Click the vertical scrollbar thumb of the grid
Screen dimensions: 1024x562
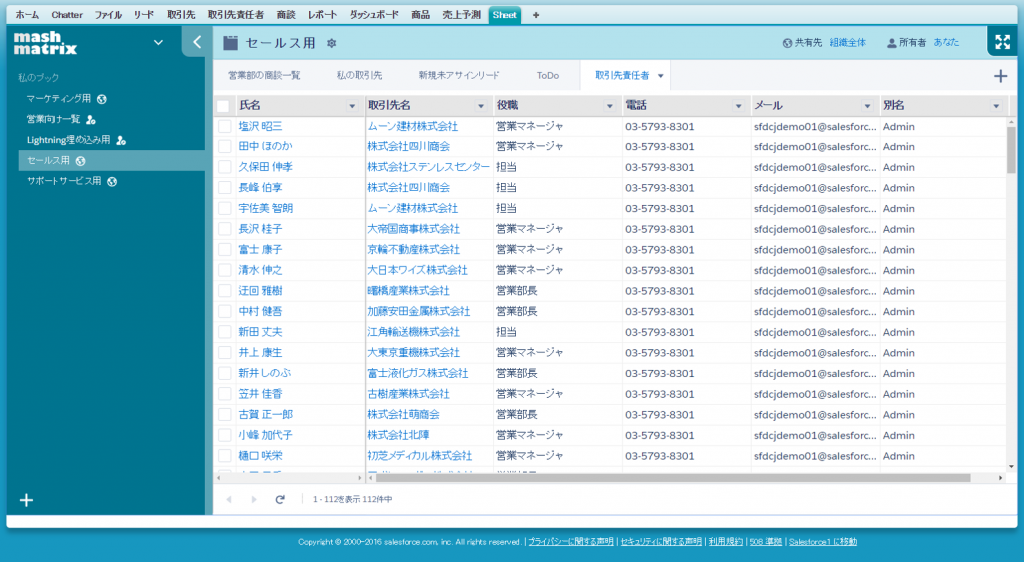click(1011, 150)
